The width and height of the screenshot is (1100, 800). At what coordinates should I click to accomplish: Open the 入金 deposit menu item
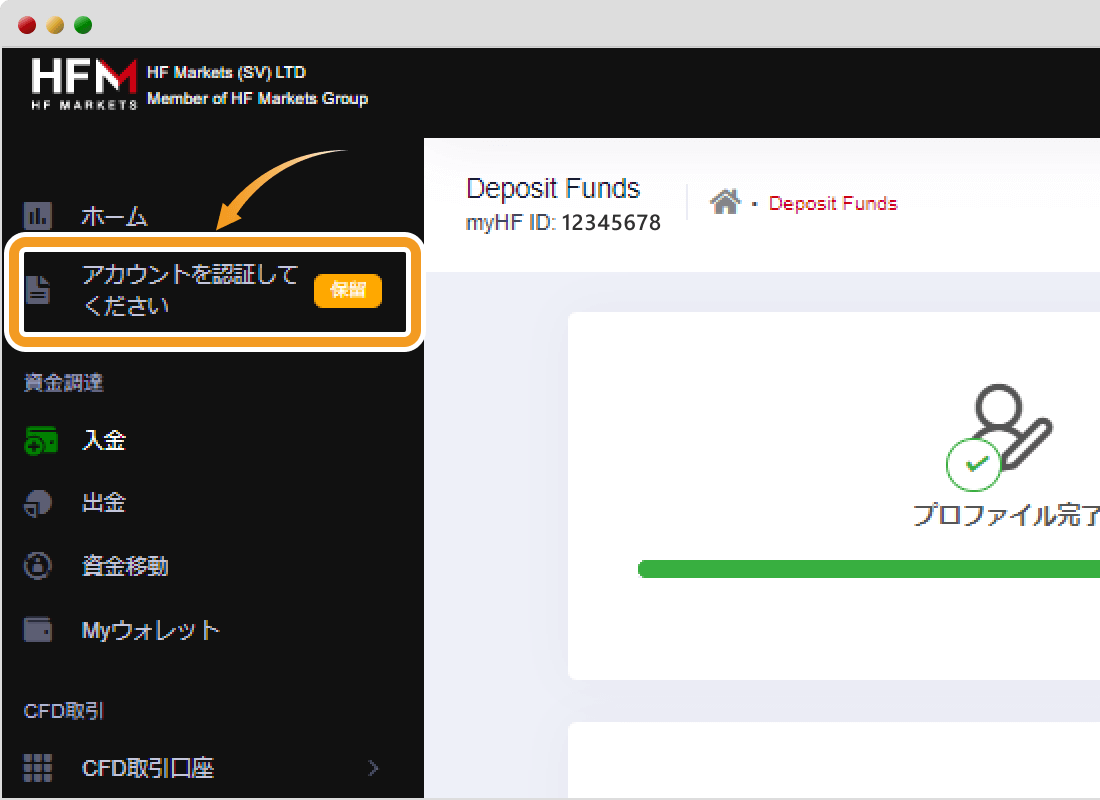[x=104, y=441]
